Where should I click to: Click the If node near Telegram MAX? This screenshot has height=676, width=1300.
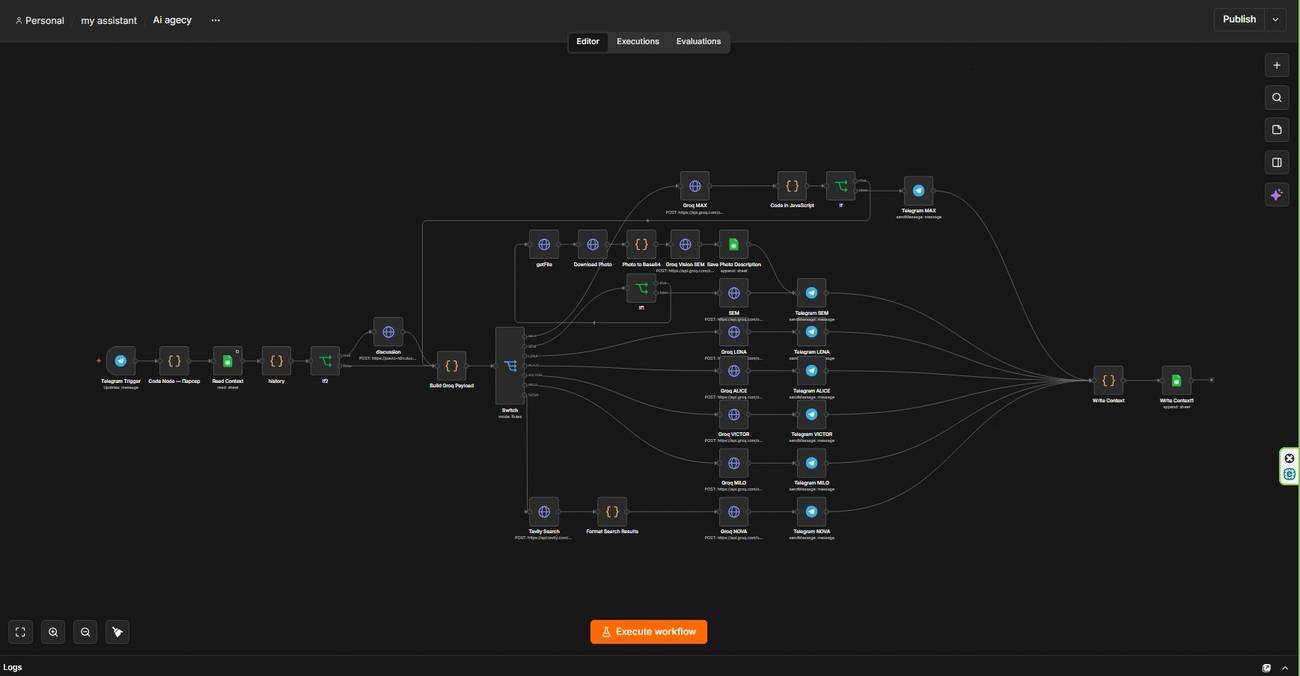click(x=841, y=186)
